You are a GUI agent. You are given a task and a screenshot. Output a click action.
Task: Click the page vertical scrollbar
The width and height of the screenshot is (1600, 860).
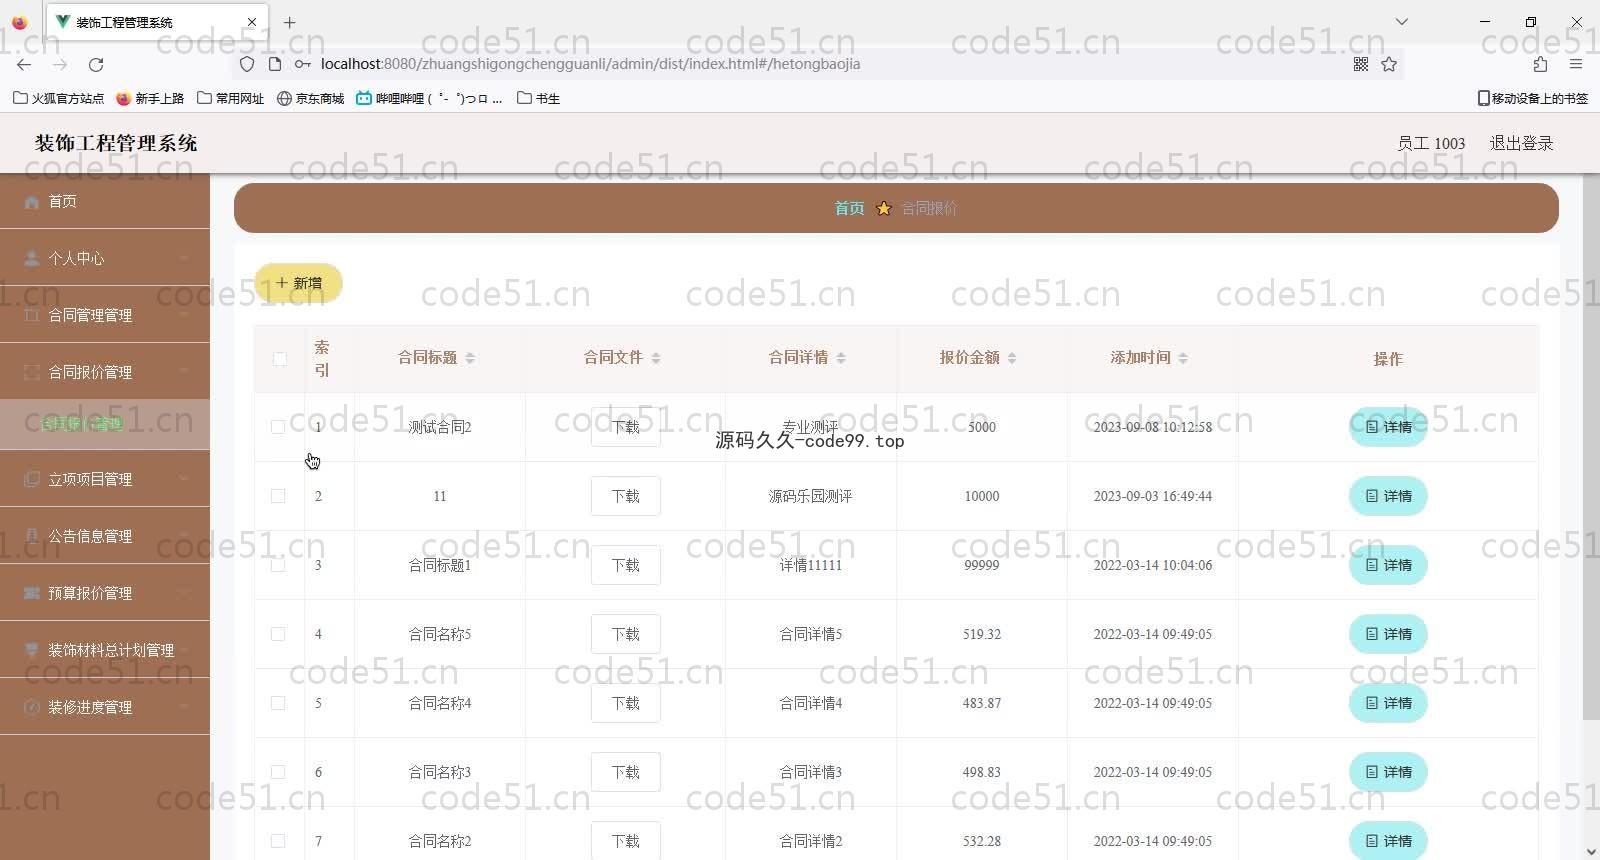coord(1591,448)
